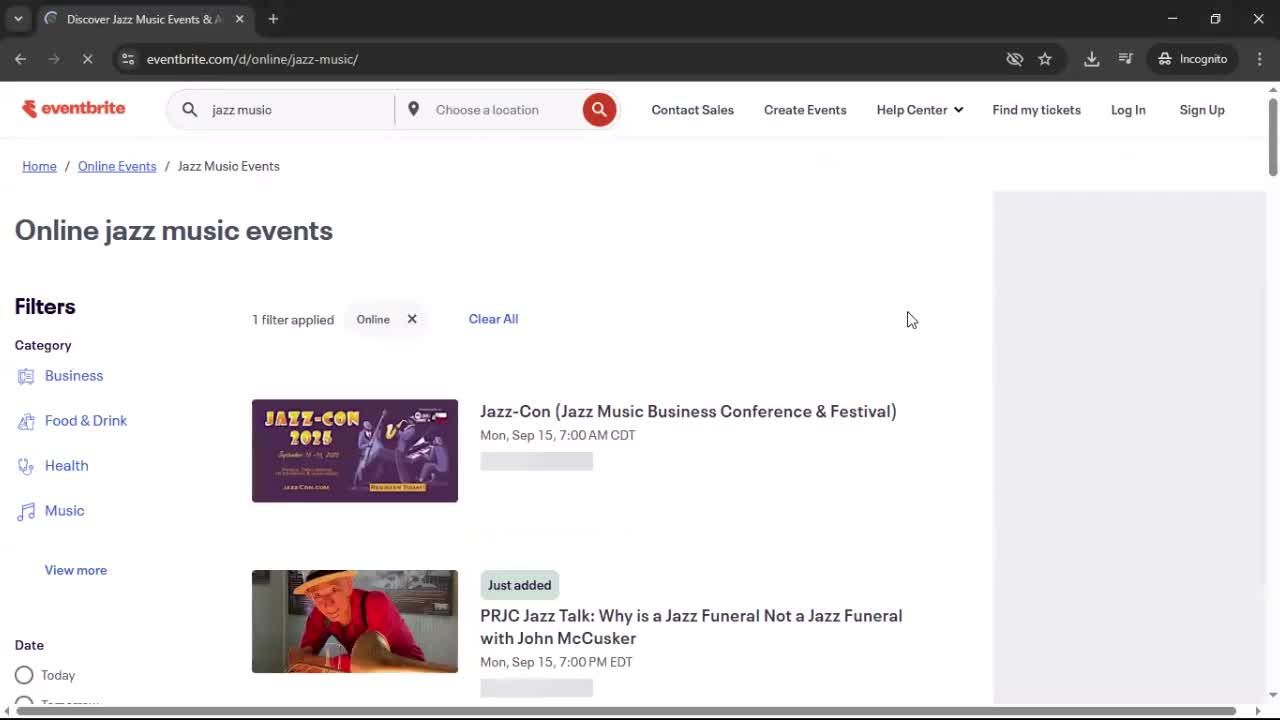Submit search with red search button
The width and height of the screenshot is (1280, 720).
pyautogui.click(x=599, y=110)
